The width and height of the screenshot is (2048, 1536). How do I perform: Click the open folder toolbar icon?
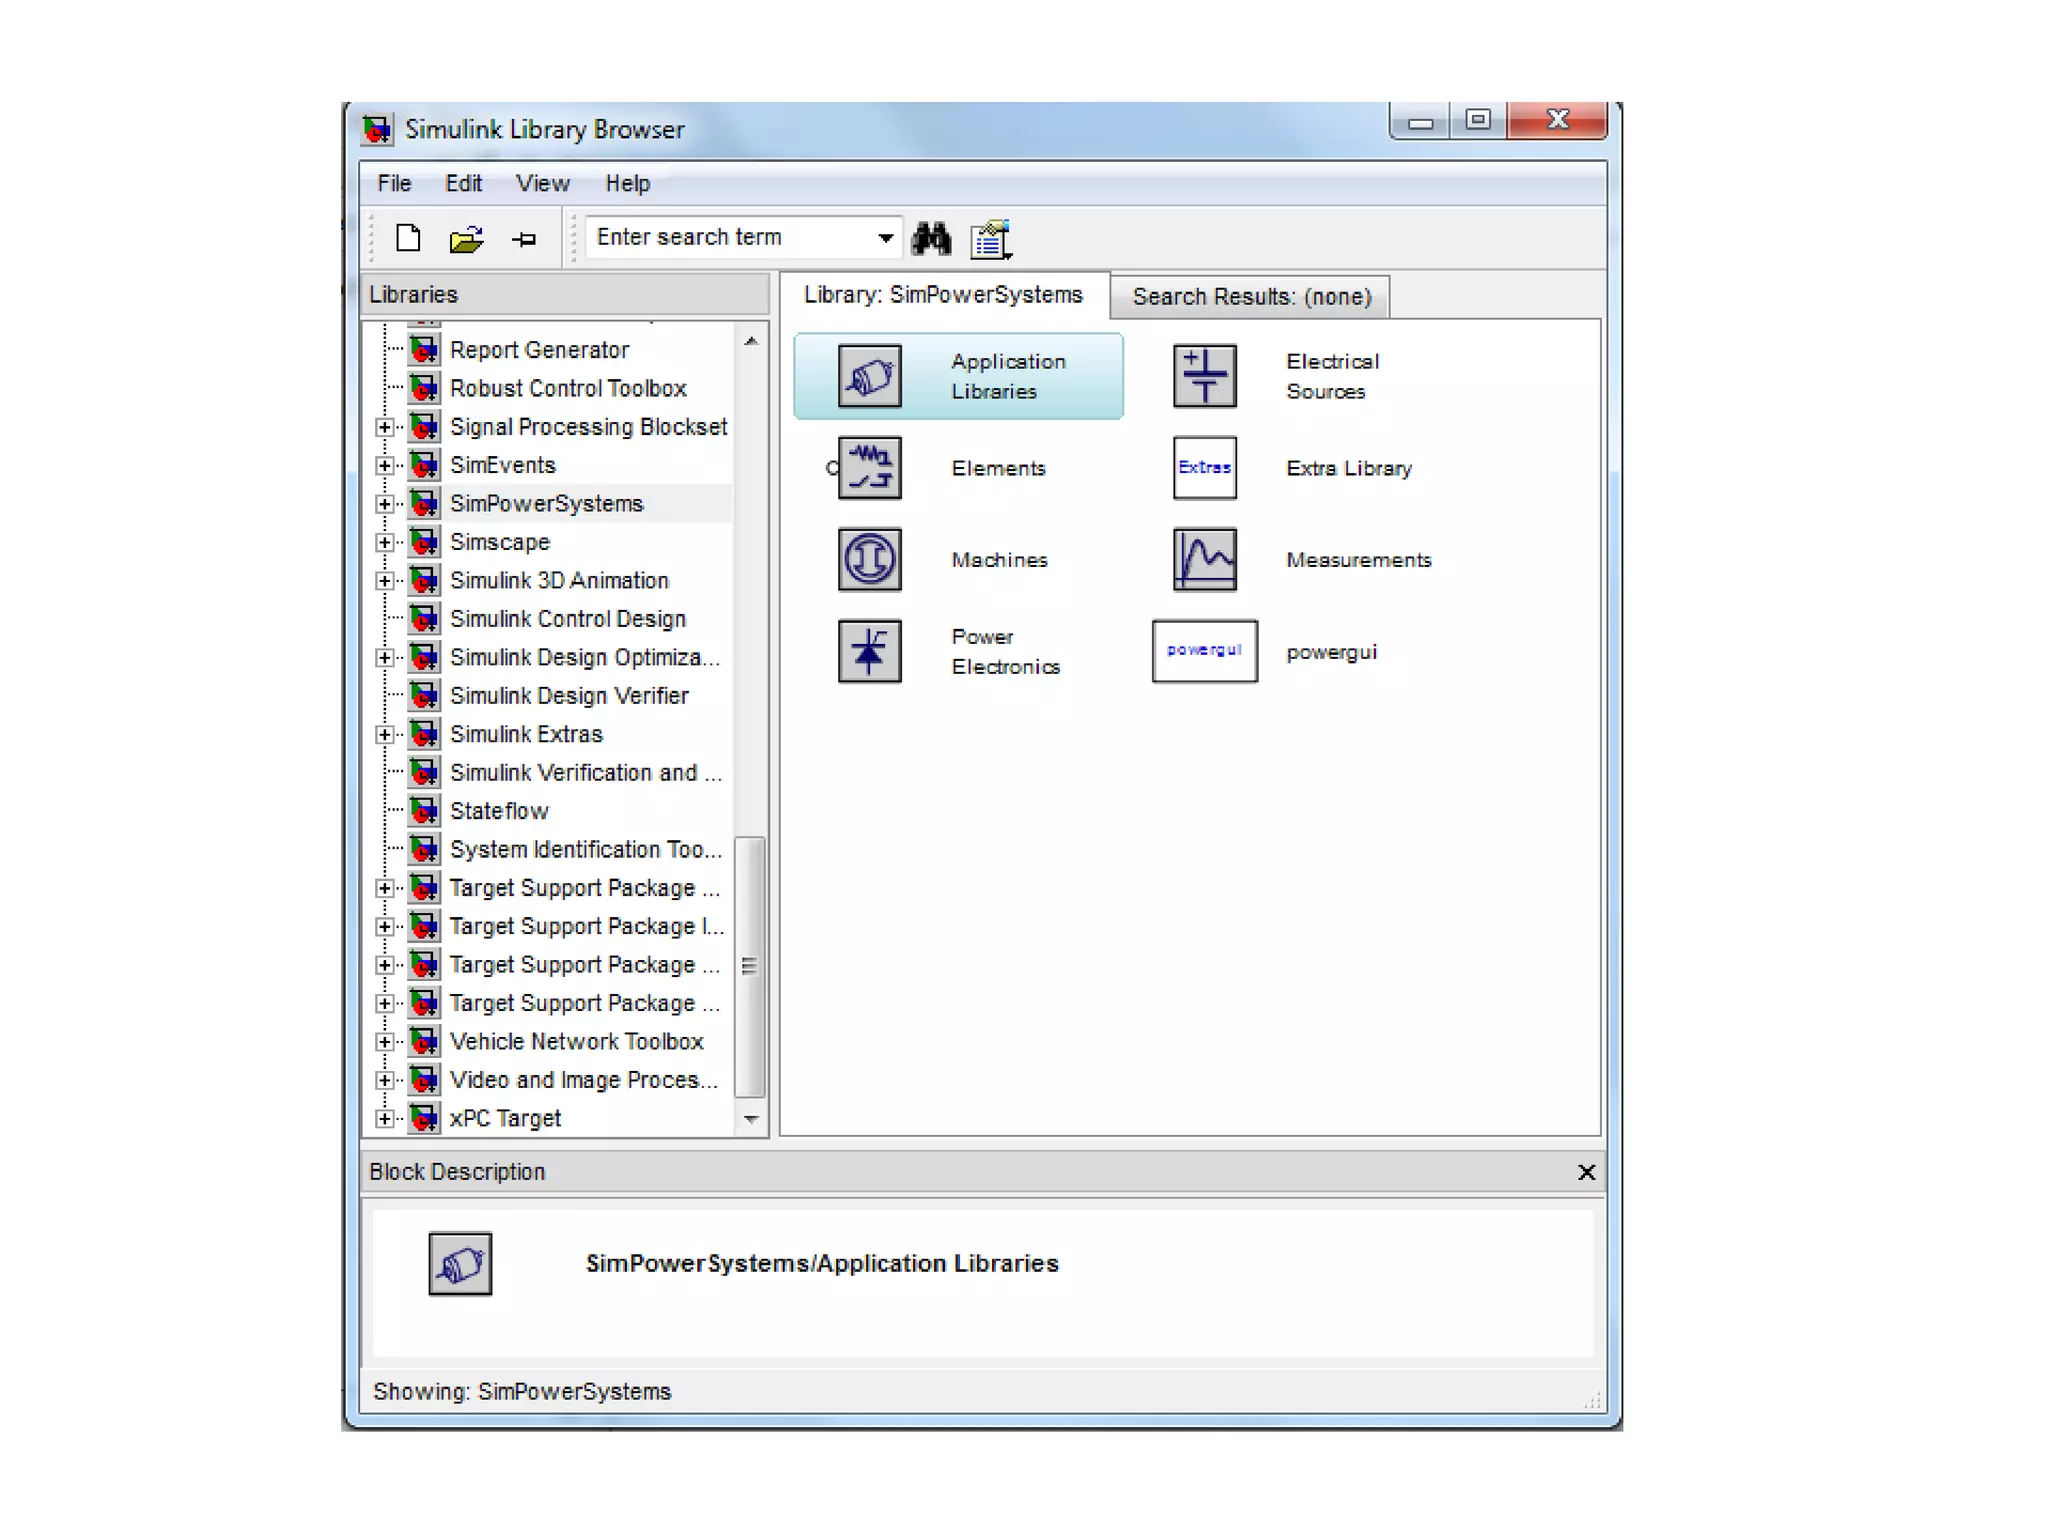466,239
